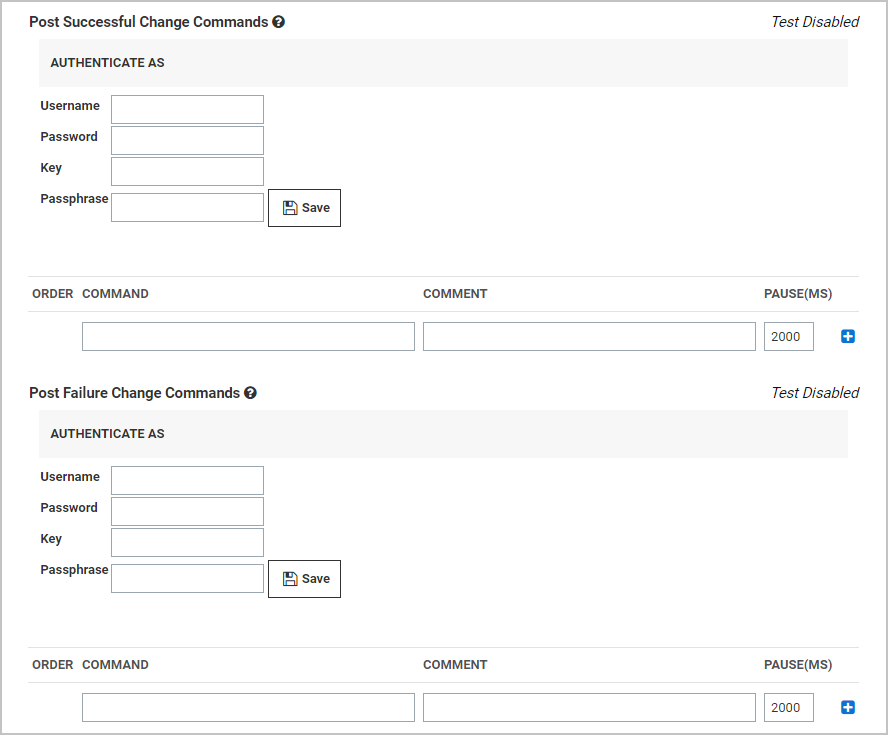
Task: Click Command input for Post Failure commands
Action: [x=248, y=708]
